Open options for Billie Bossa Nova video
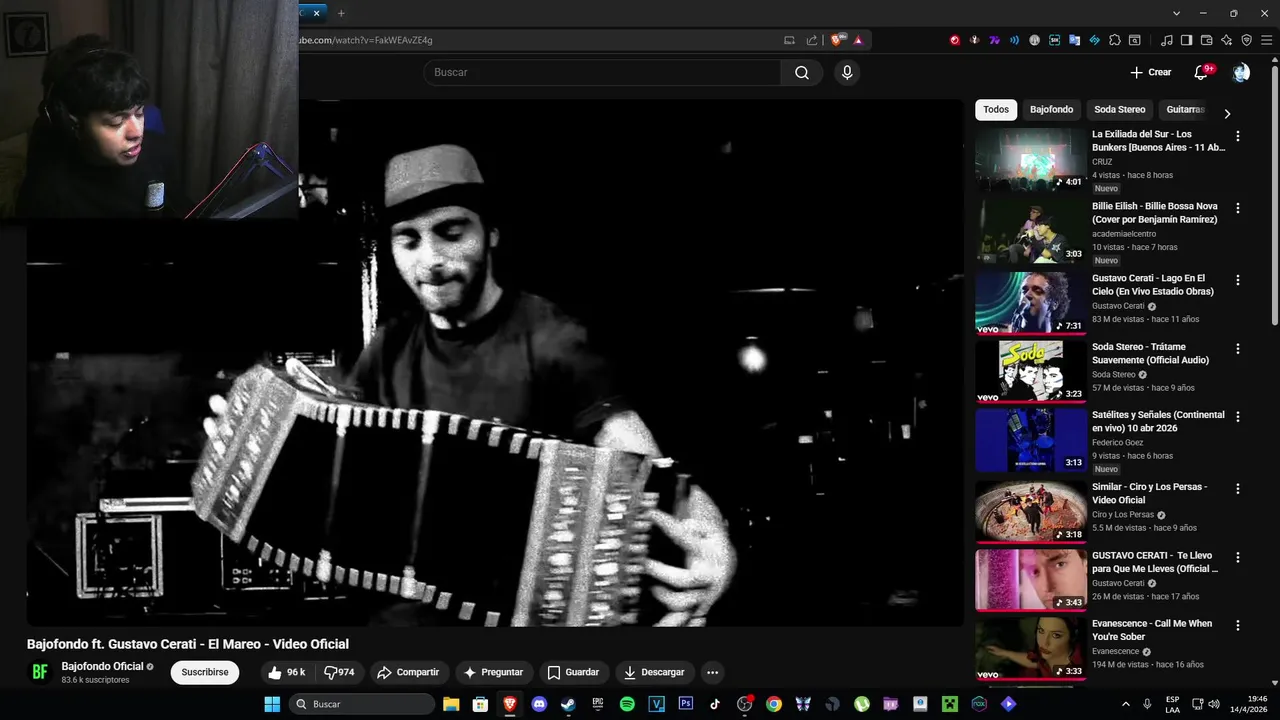1280x720 pixels. pos(1238,208)
